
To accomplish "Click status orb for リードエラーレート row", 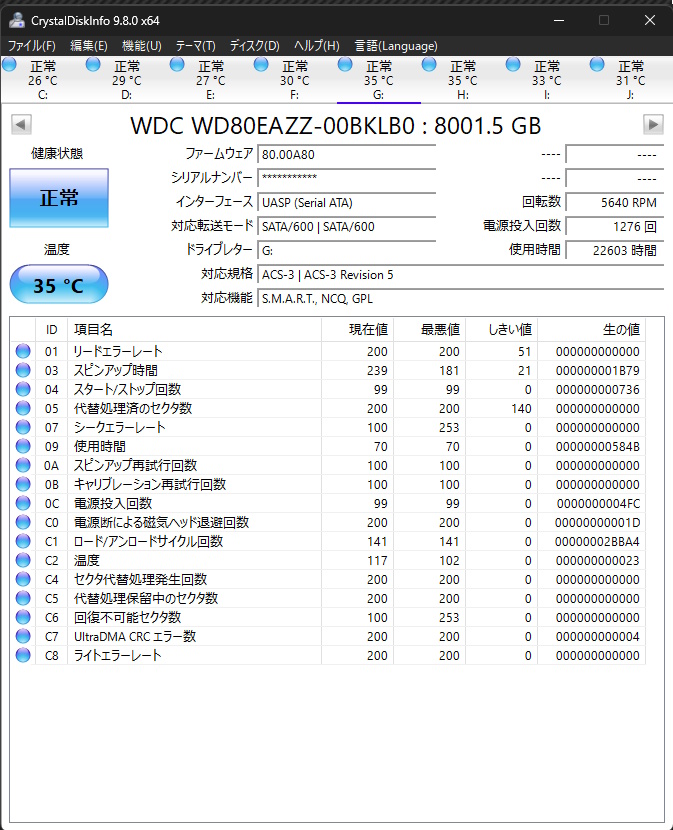I will (22, 352).
